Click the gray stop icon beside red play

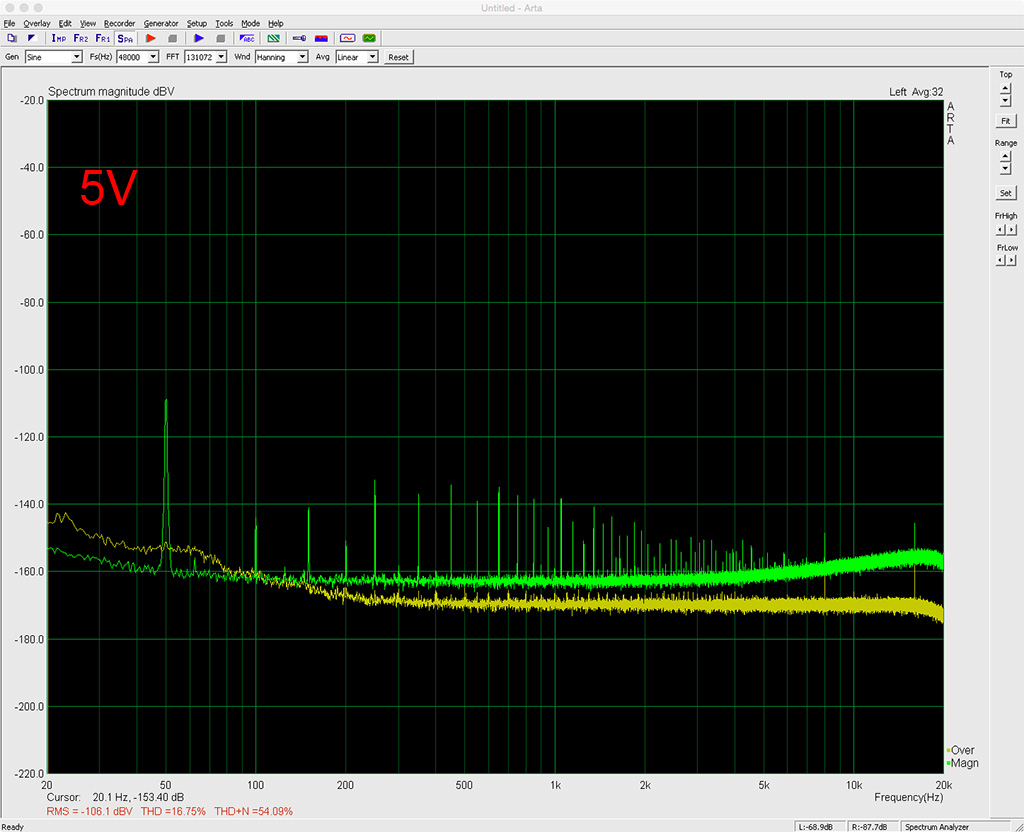(172, 39)
